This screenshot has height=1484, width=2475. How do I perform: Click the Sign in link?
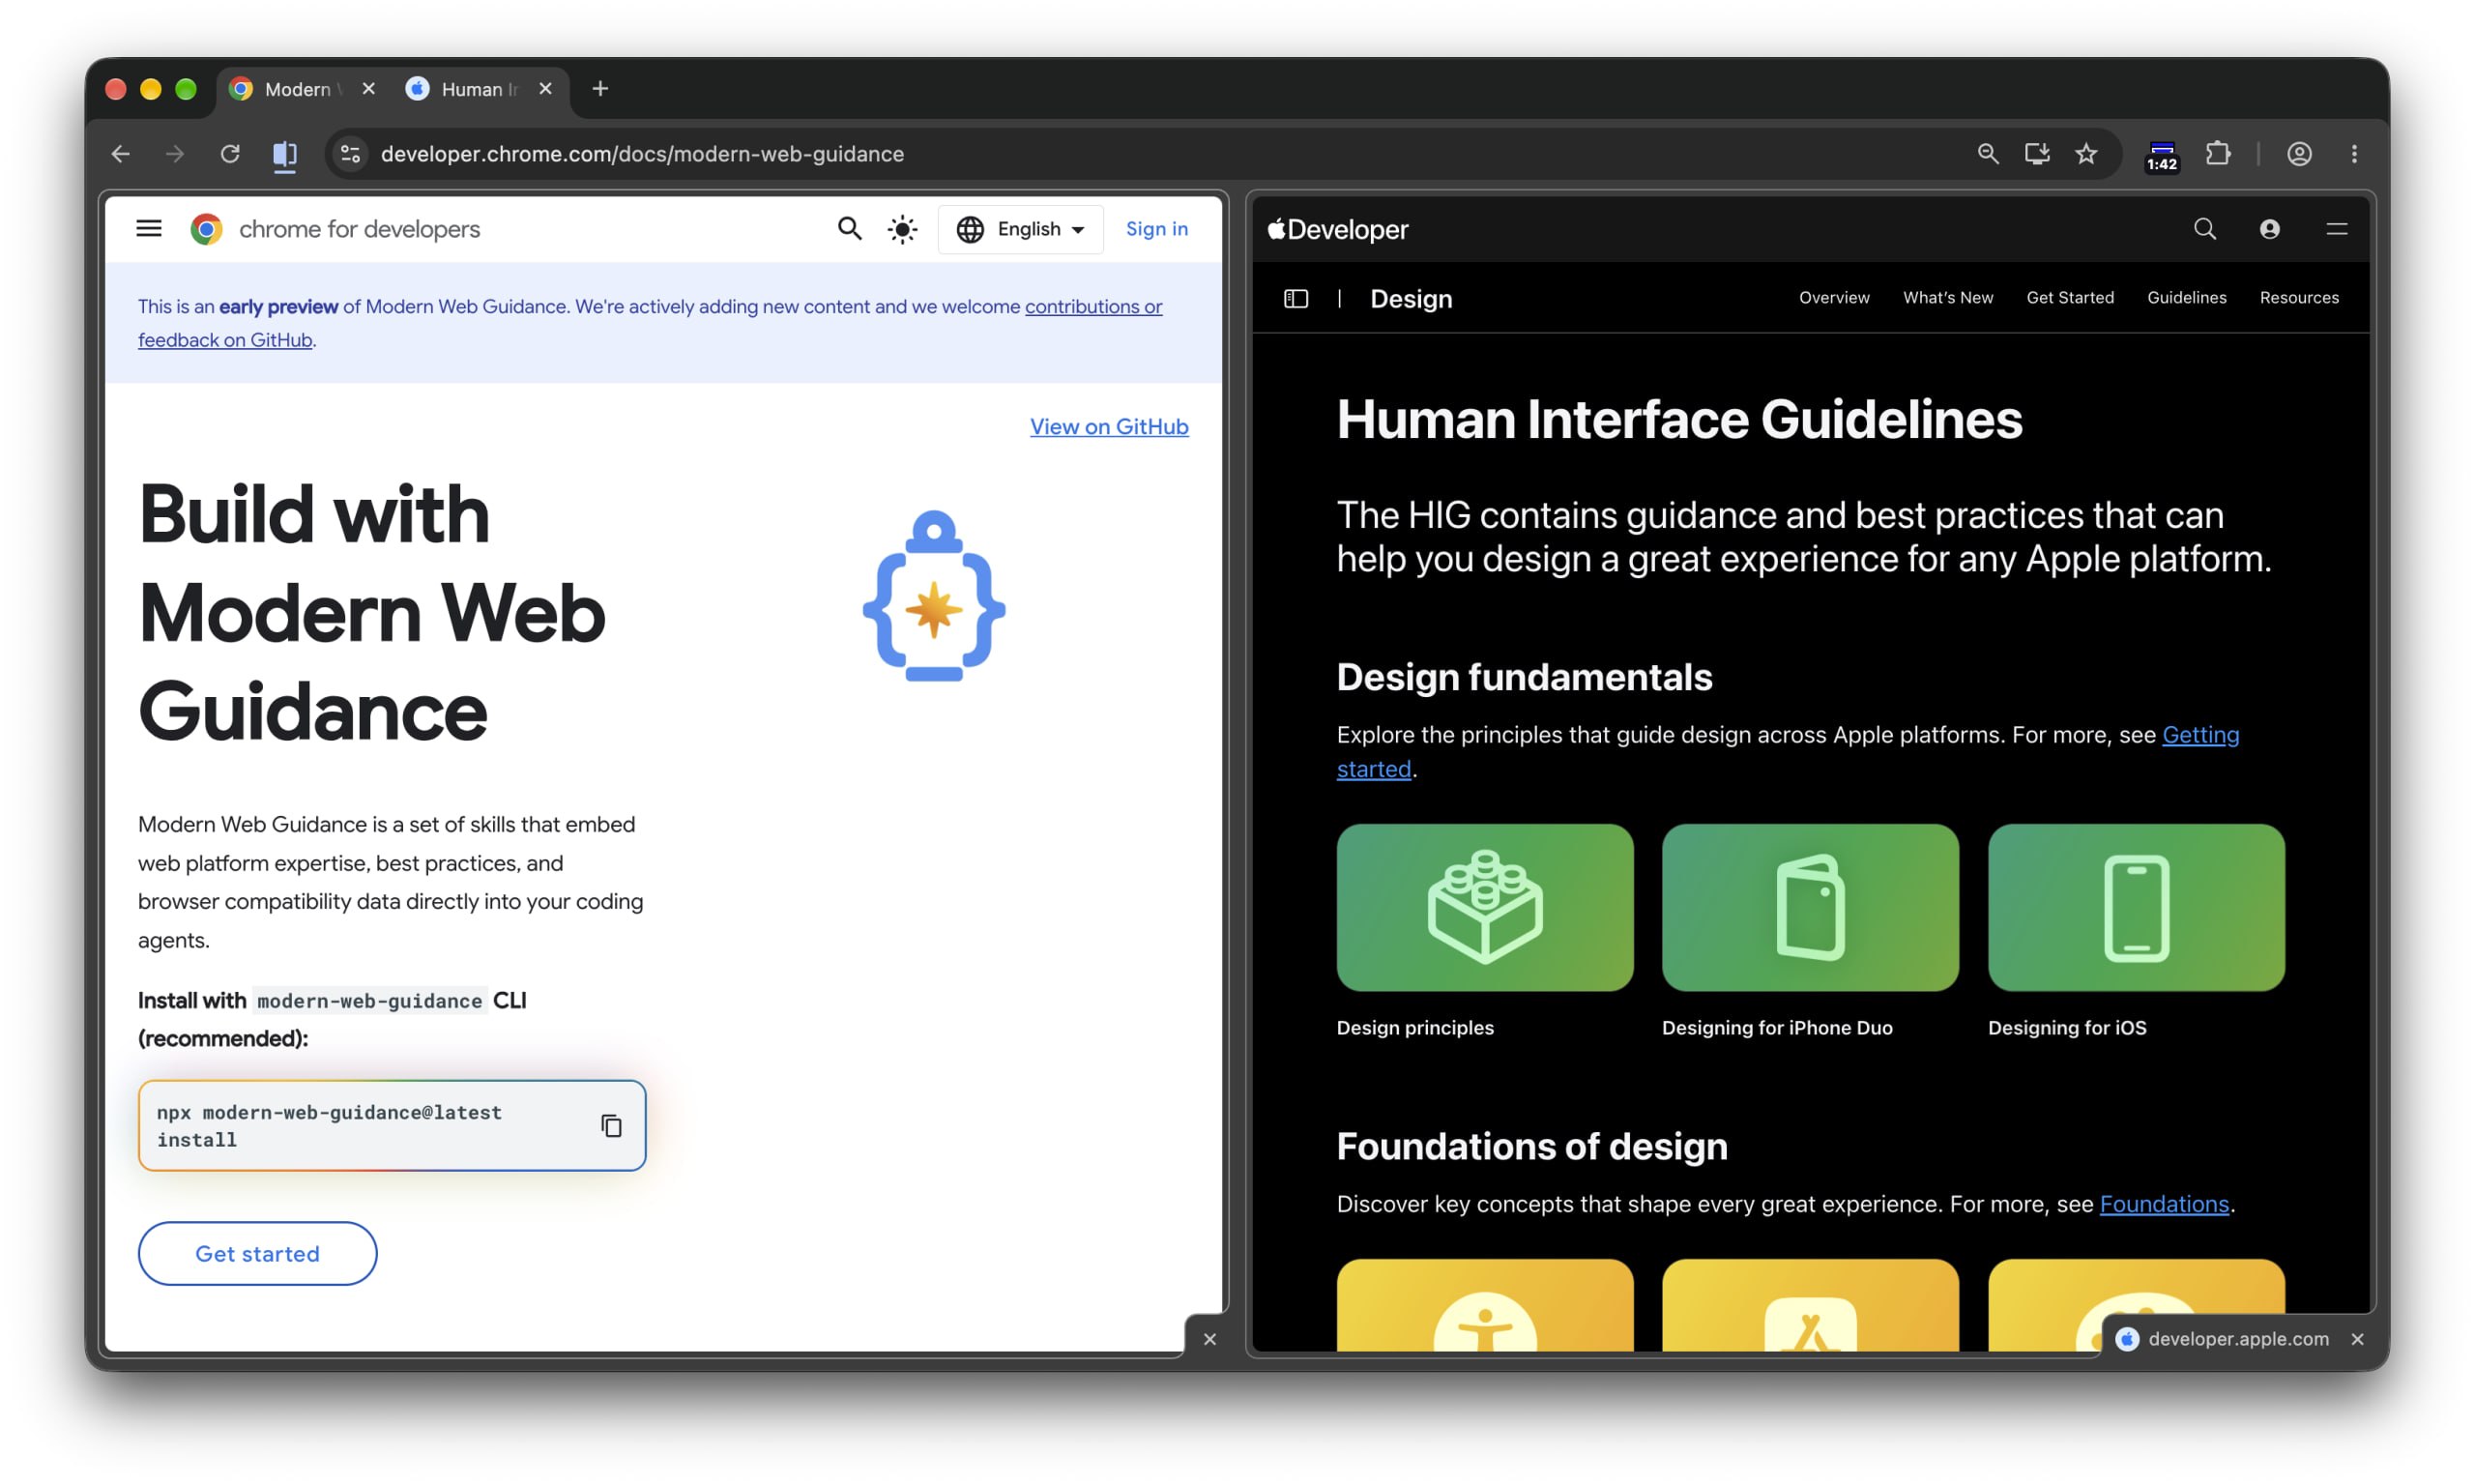[1157, 229]
